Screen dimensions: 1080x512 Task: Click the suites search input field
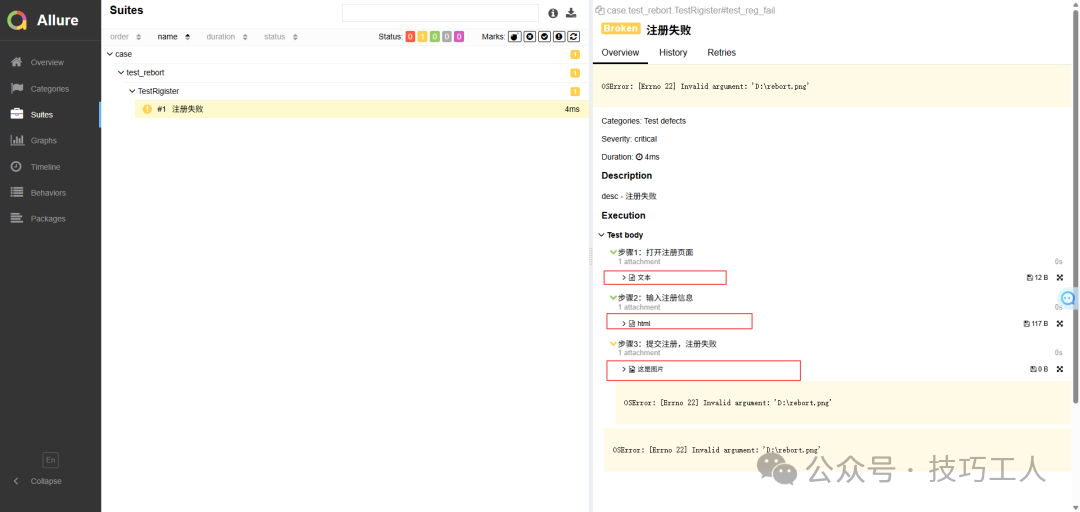[440, 13]
